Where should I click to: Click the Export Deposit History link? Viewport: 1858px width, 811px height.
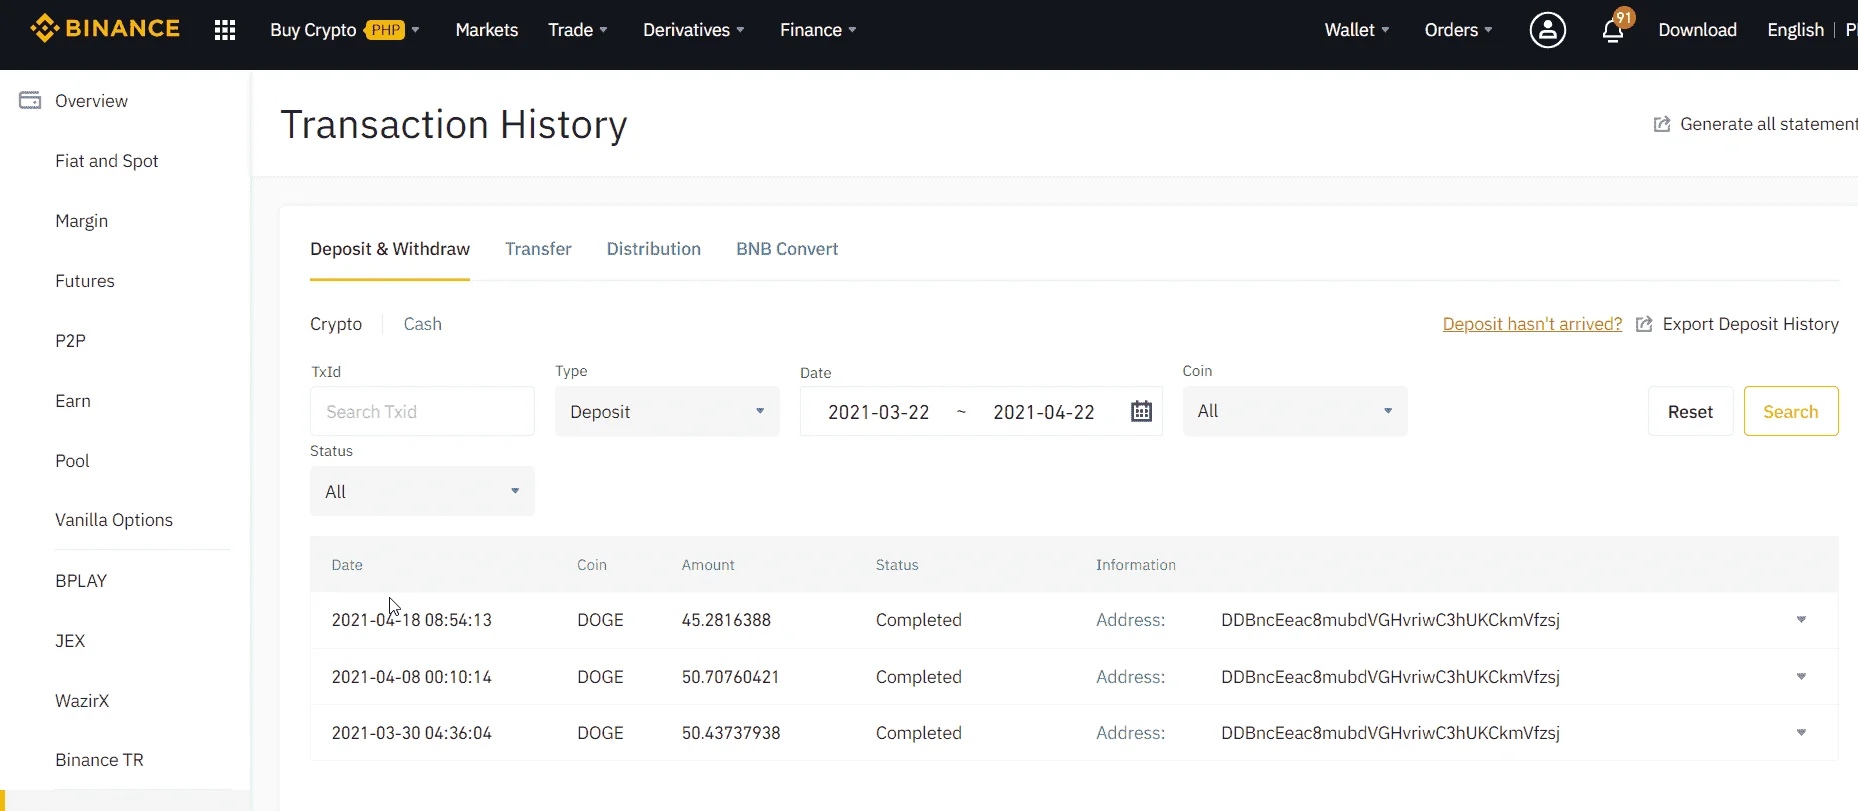point(1750,324)
